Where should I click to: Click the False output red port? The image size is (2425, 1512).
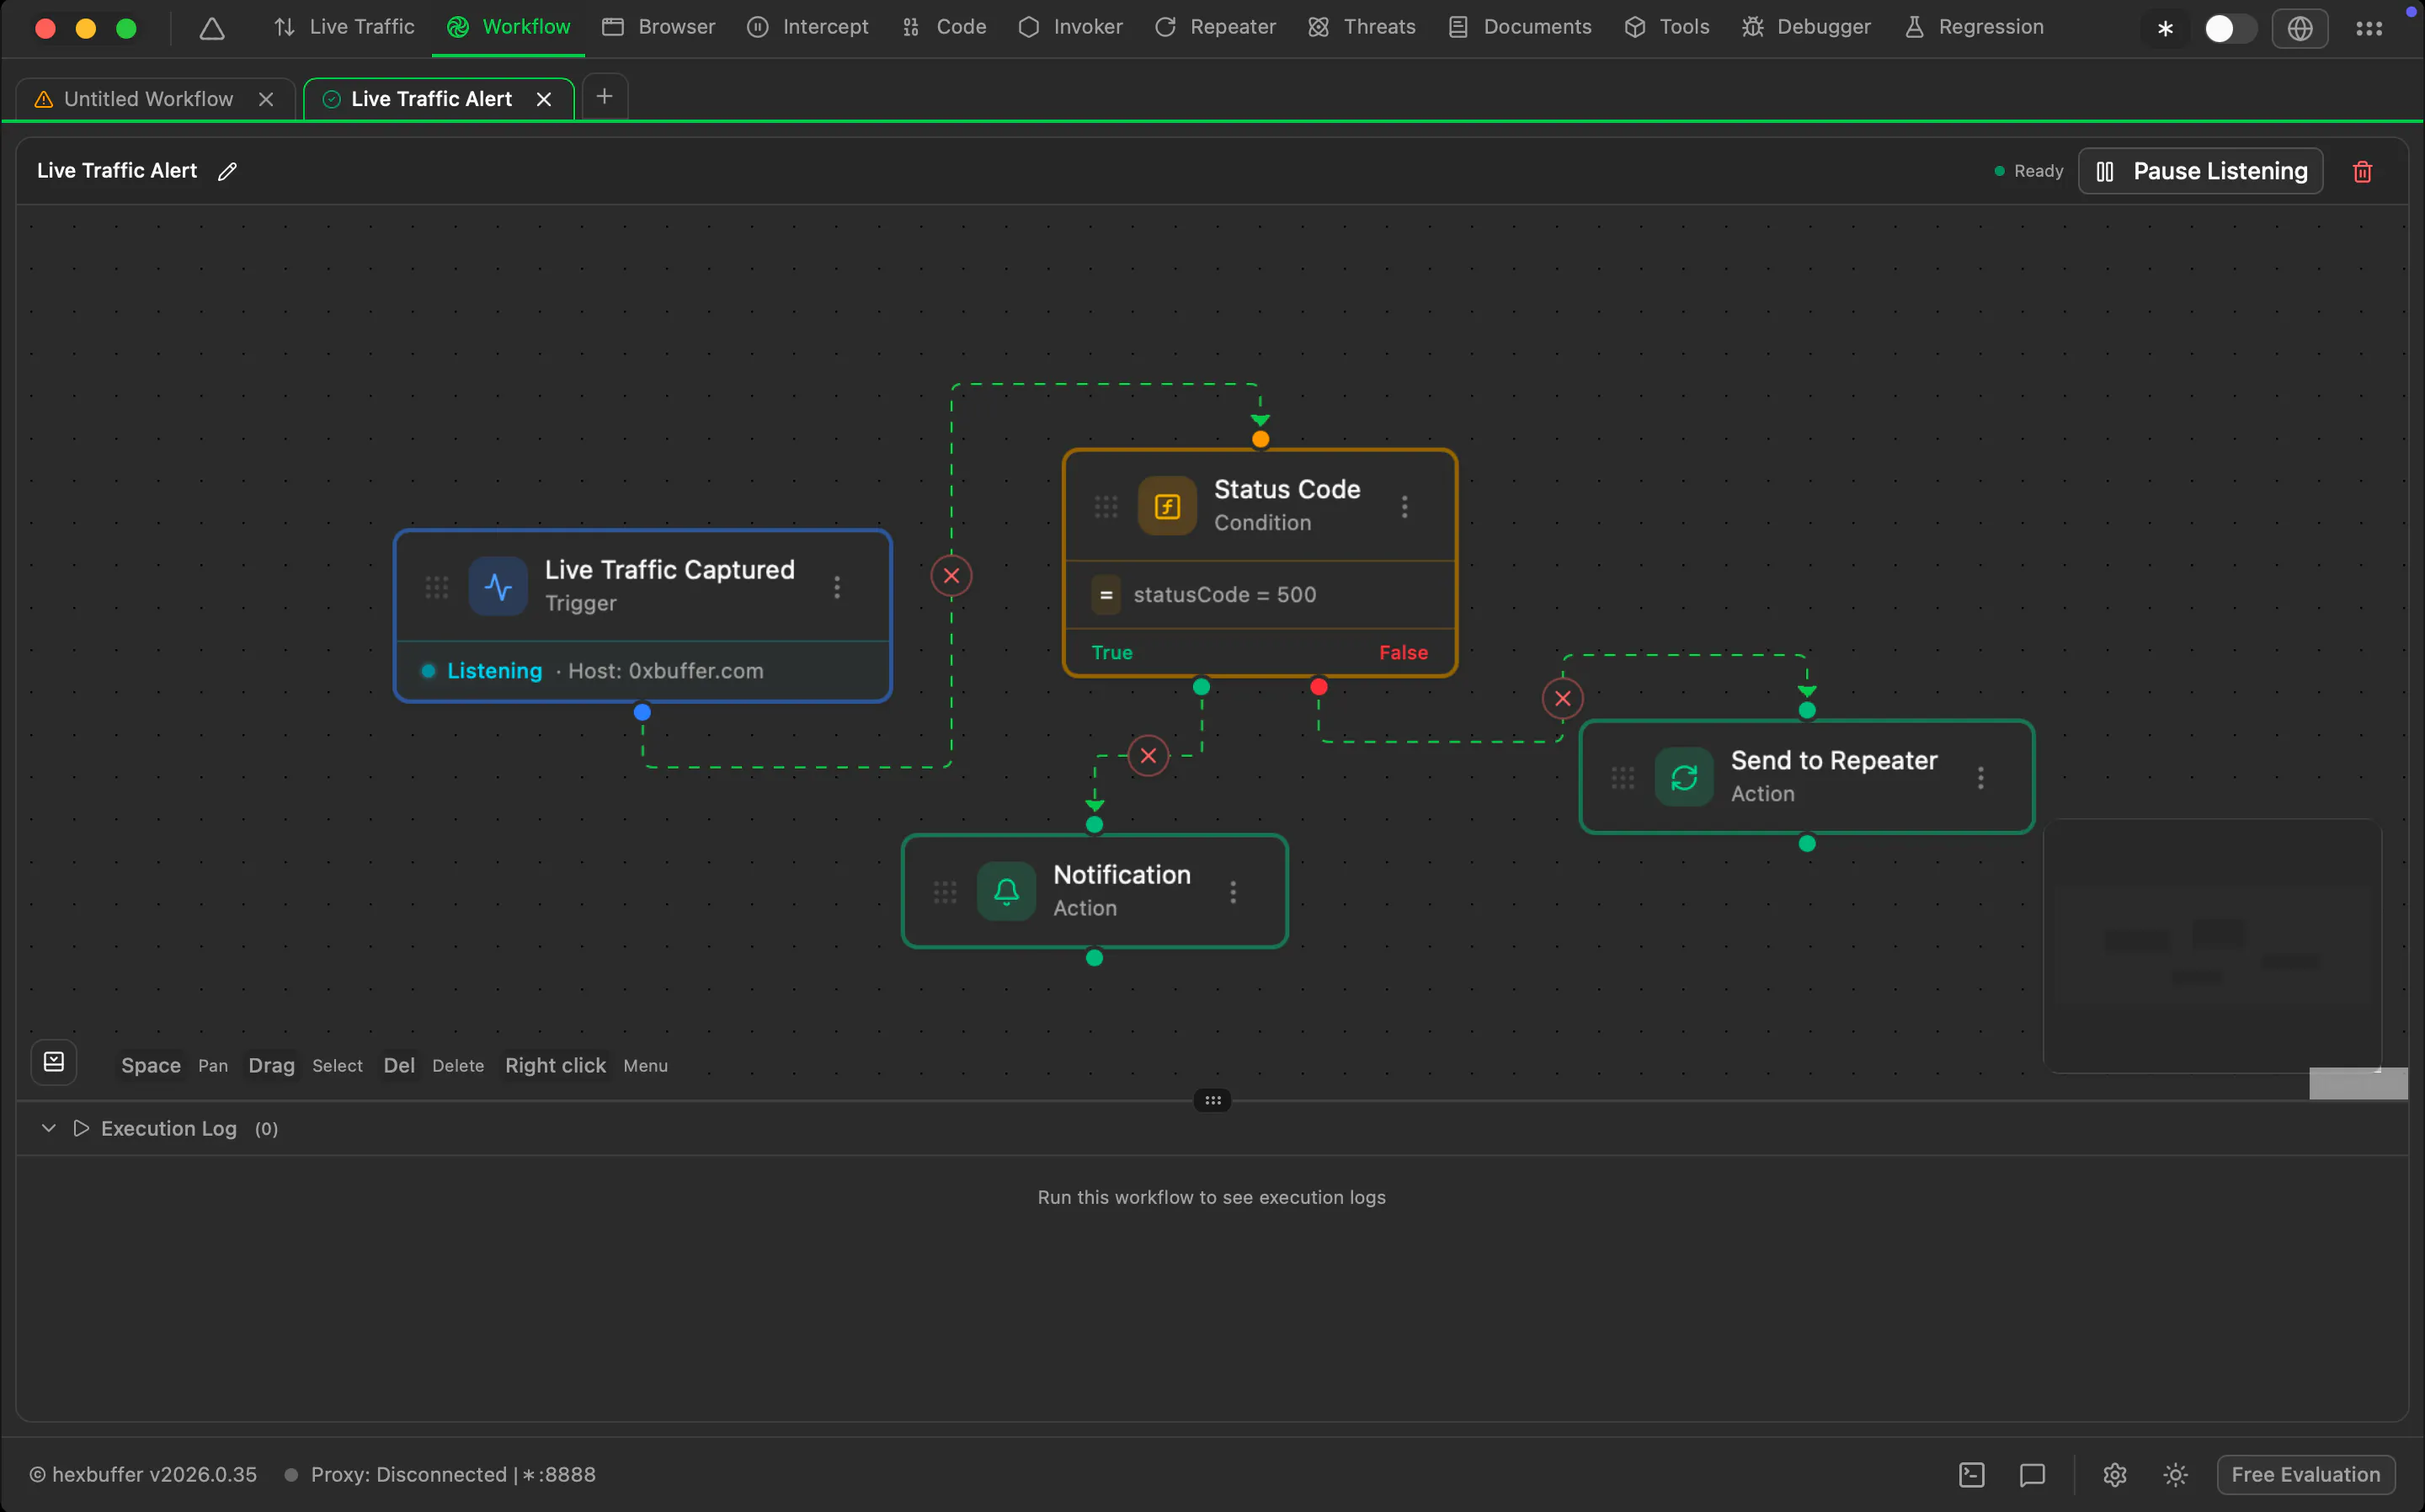point(1319,687)
